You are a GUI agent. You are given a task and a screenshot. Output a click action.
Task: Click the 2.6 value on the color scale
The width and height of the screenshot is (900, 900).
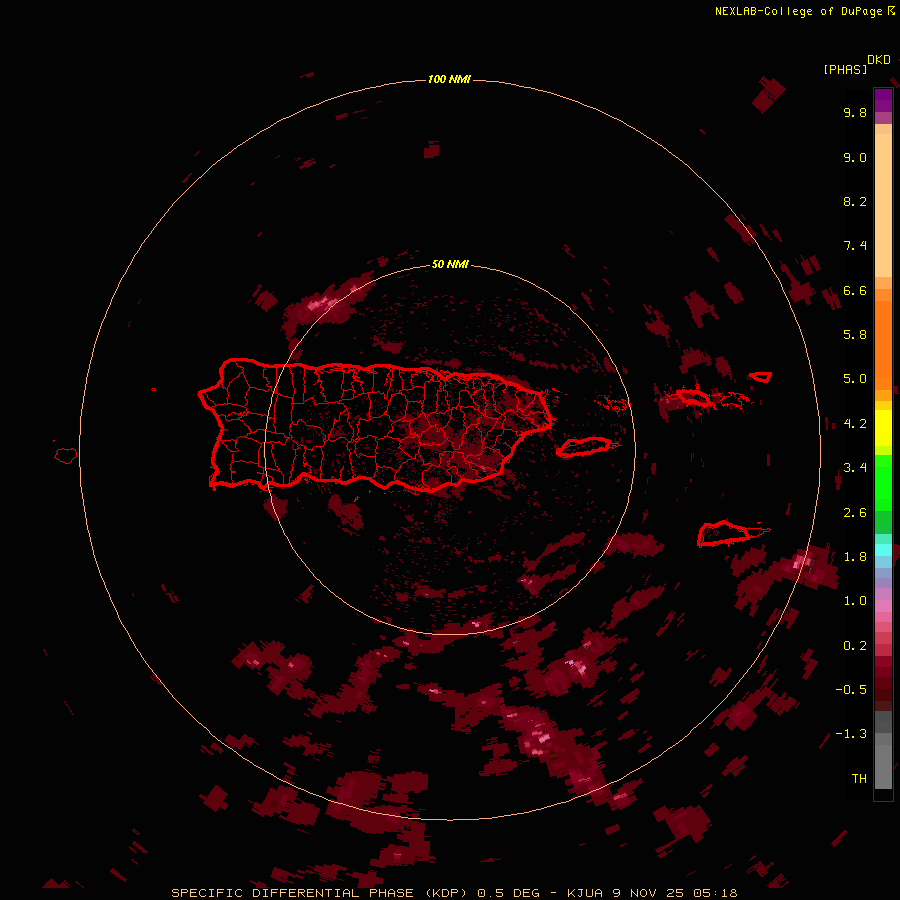[x=855, y=513]
